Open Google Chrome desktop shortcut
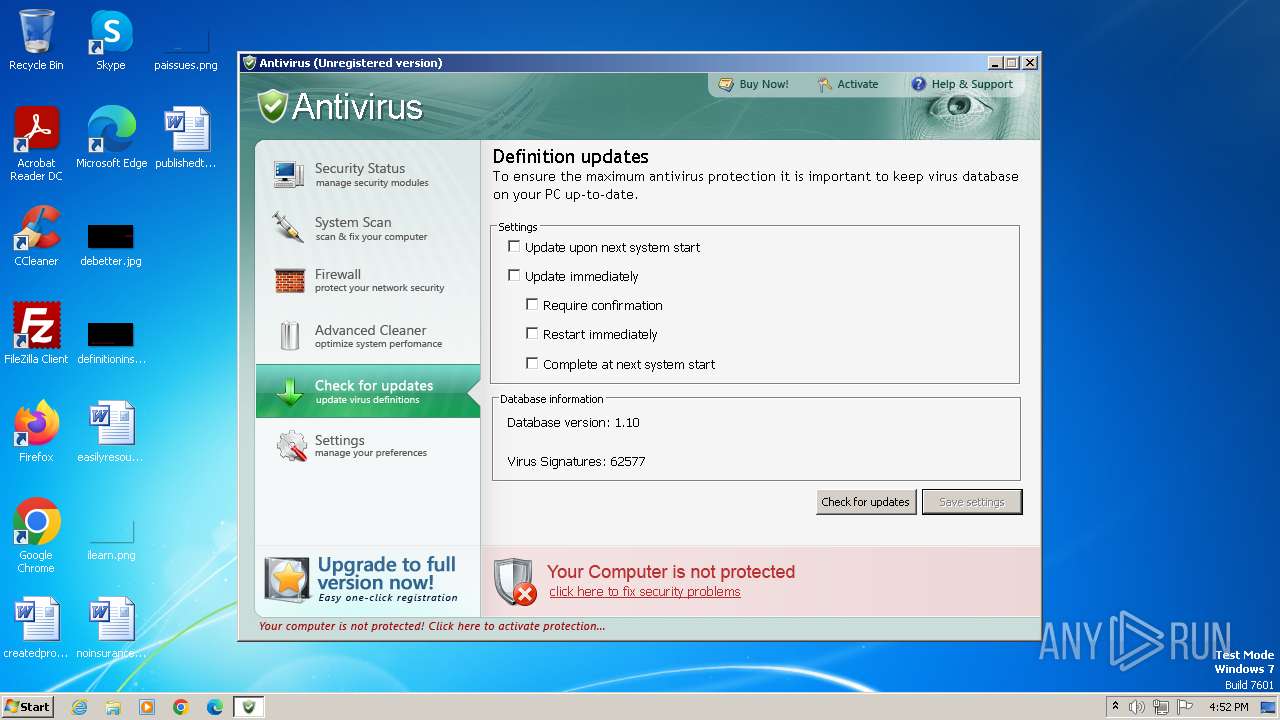This screenshot has height=720, width=1280. pos(36,535)
